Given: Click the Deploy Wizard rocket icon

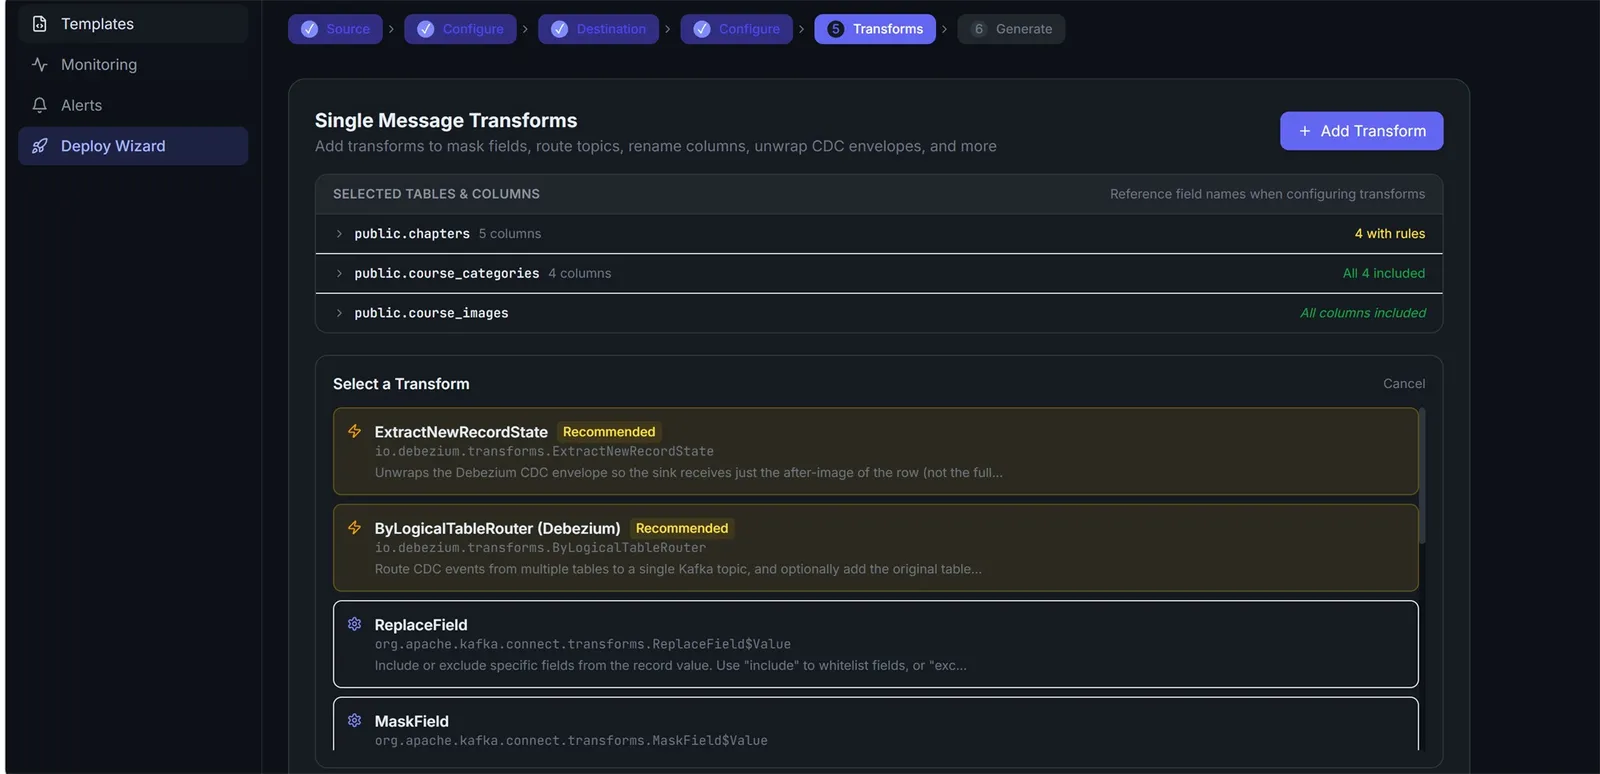Looking at the screenshot, I should (x=40, y=146).
